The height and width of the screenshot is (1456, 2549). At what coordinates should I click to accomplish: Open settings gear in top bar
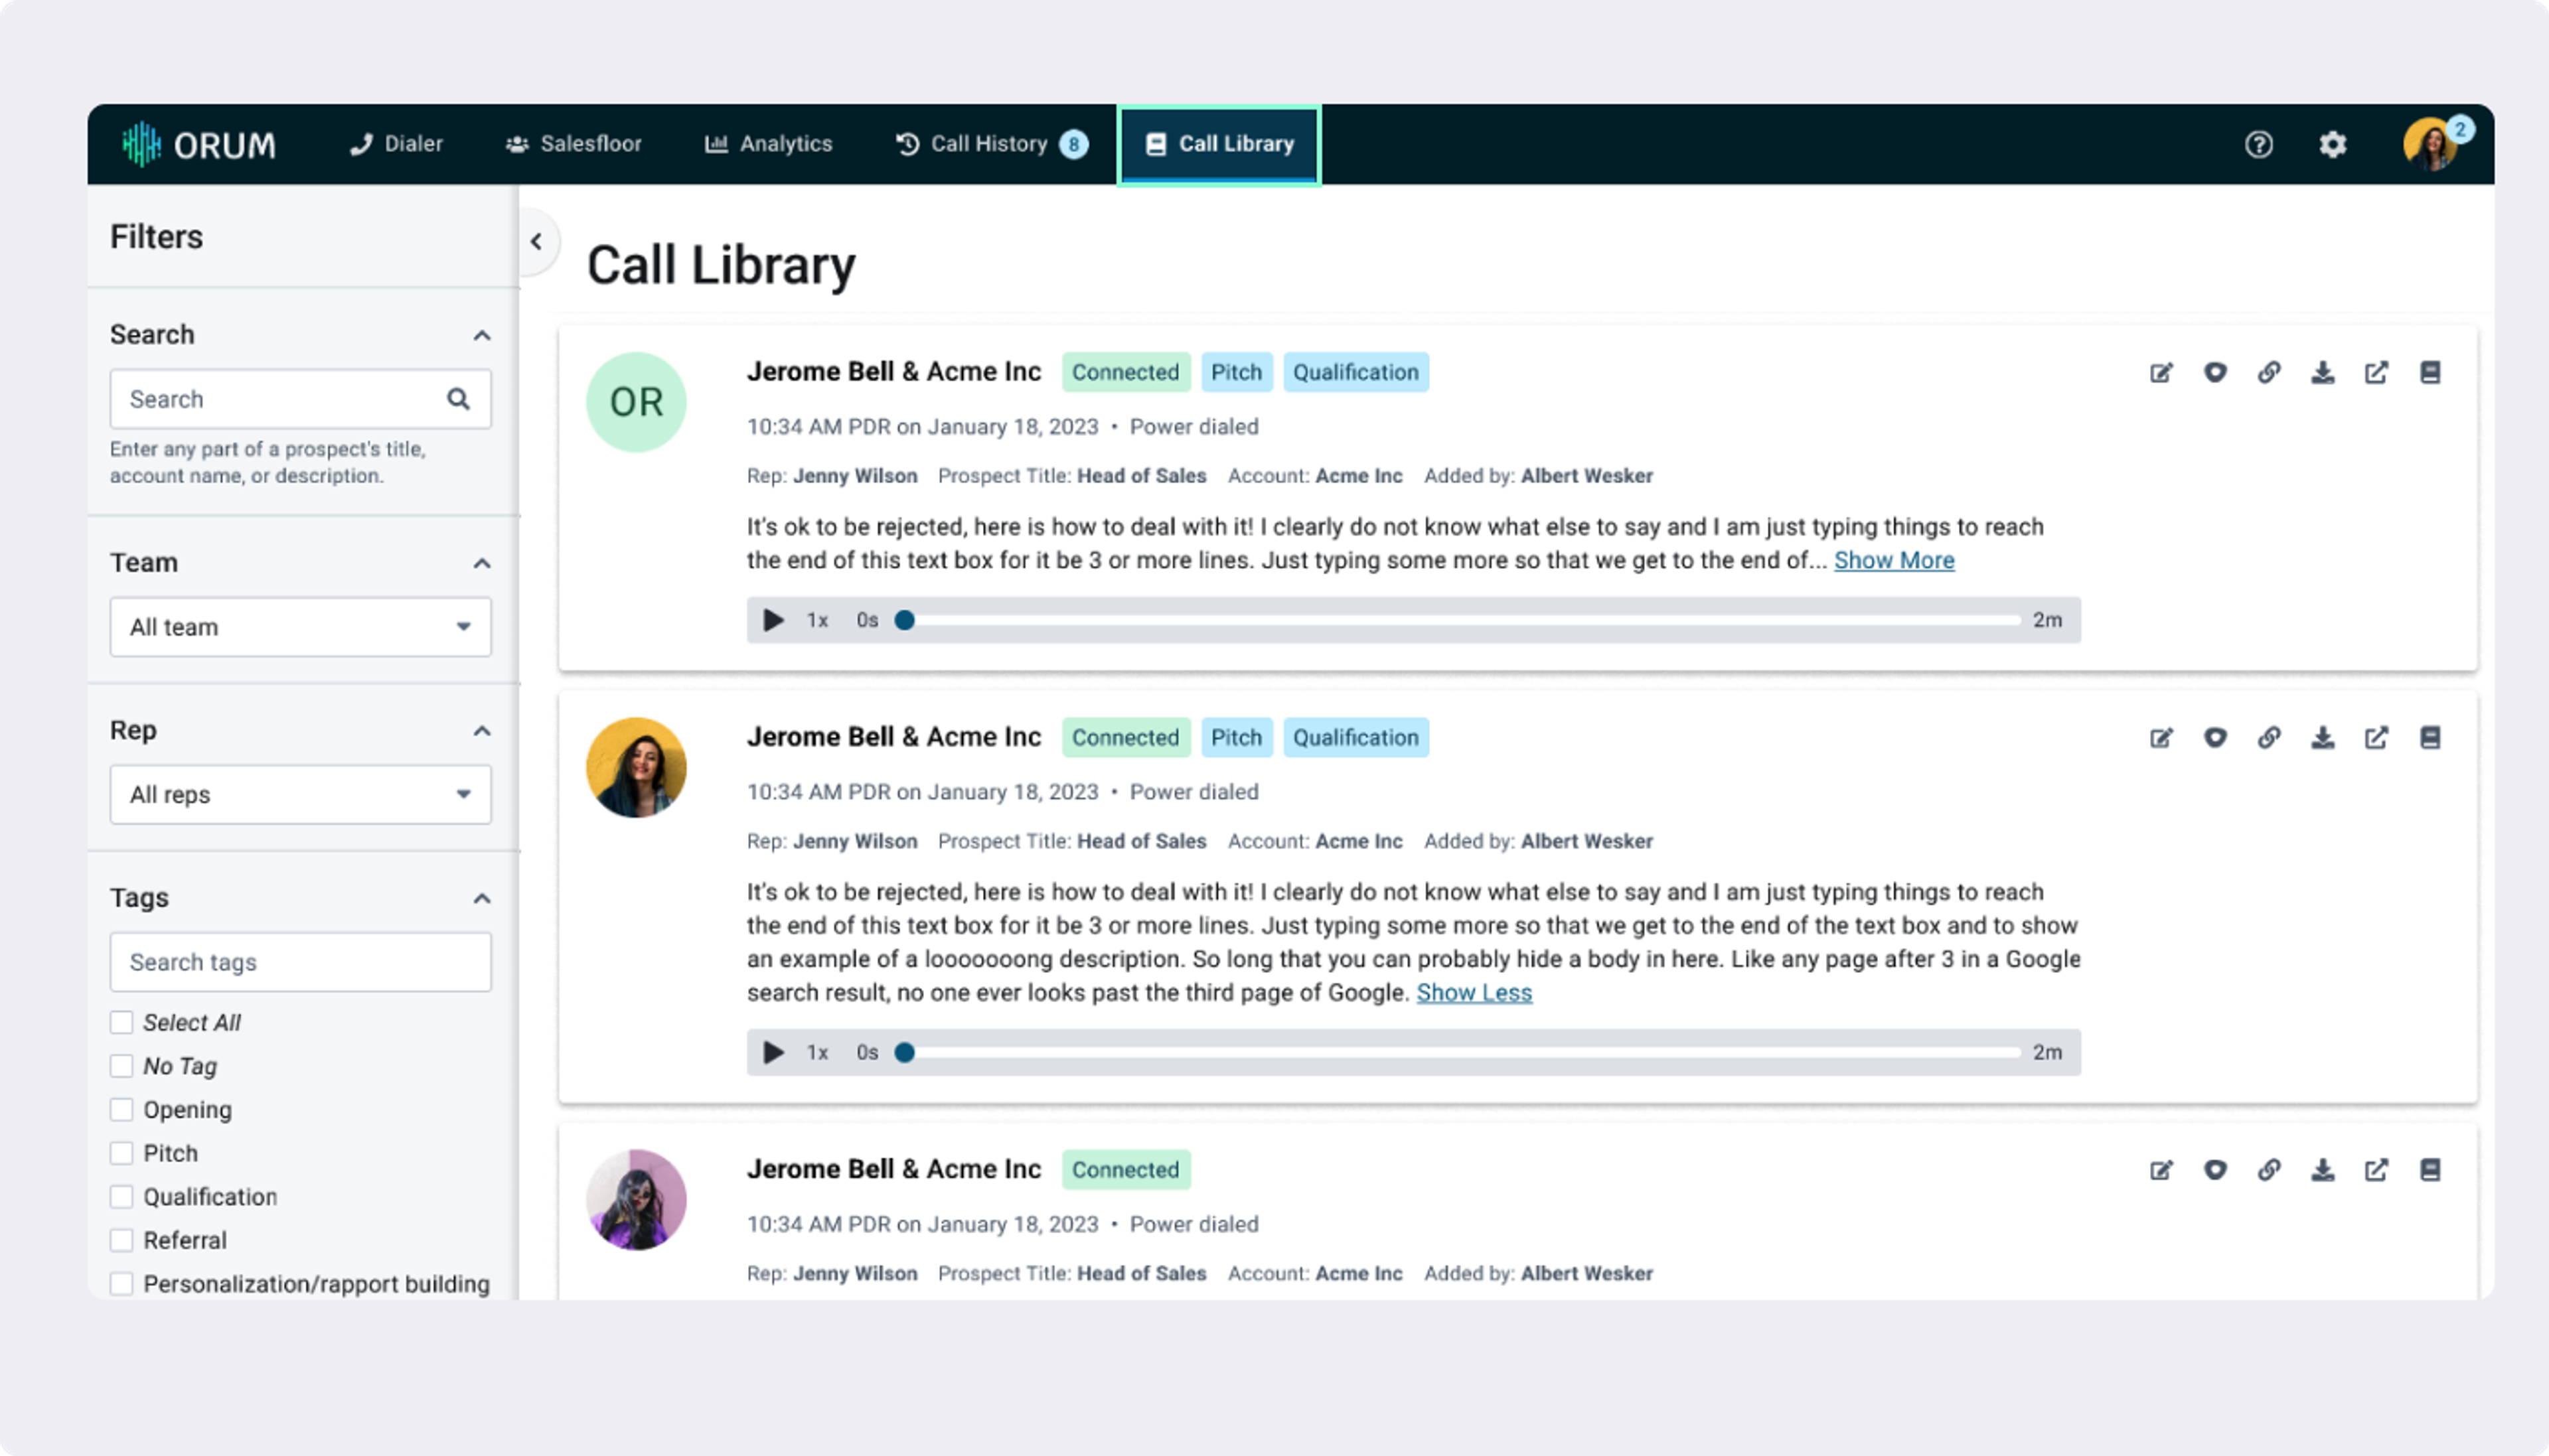2332,145
